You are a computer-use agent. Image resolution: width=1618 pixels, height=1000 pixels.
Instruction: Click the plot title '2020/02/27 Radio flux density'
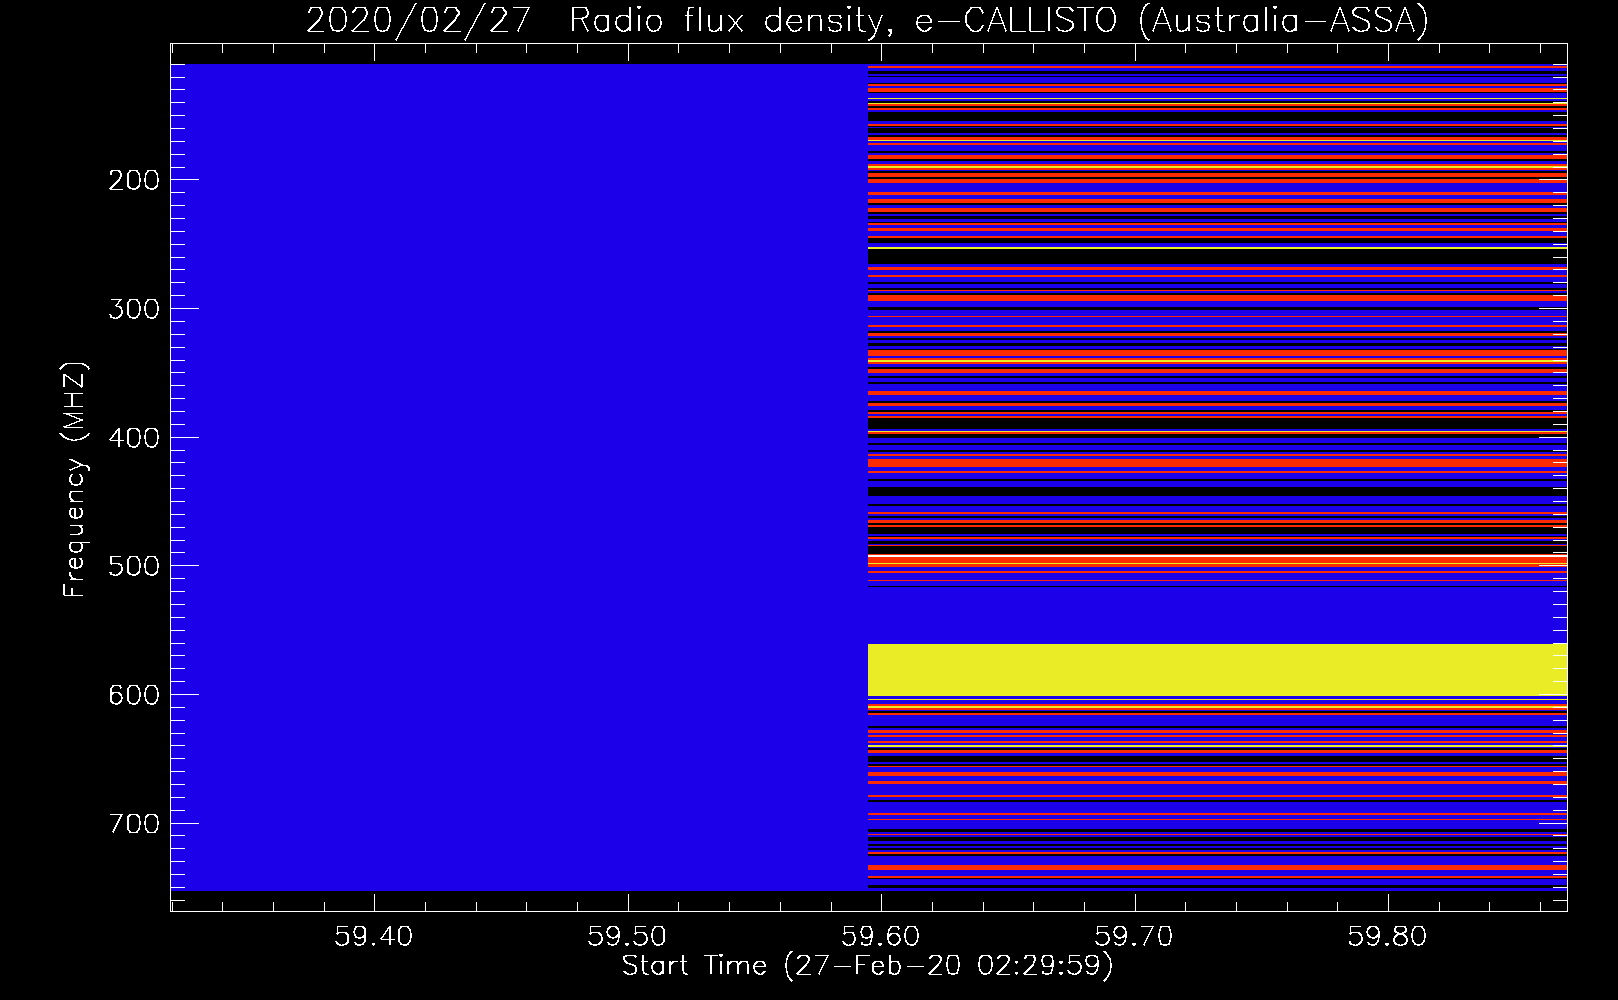pos(867,20)
